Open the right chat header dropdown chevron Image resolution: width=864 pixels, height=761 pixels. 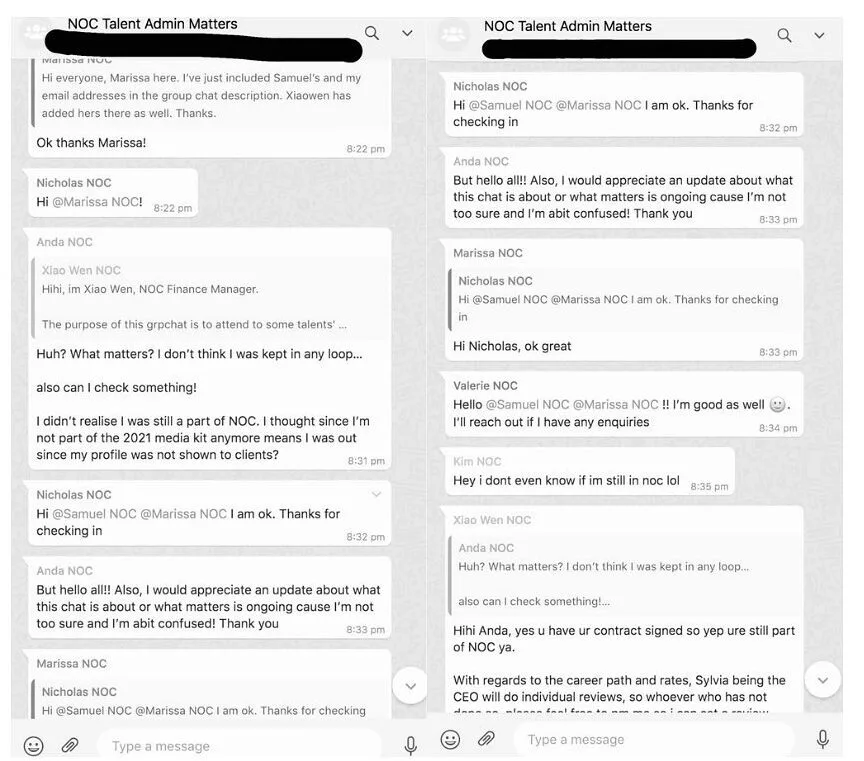tap(820, 35)
